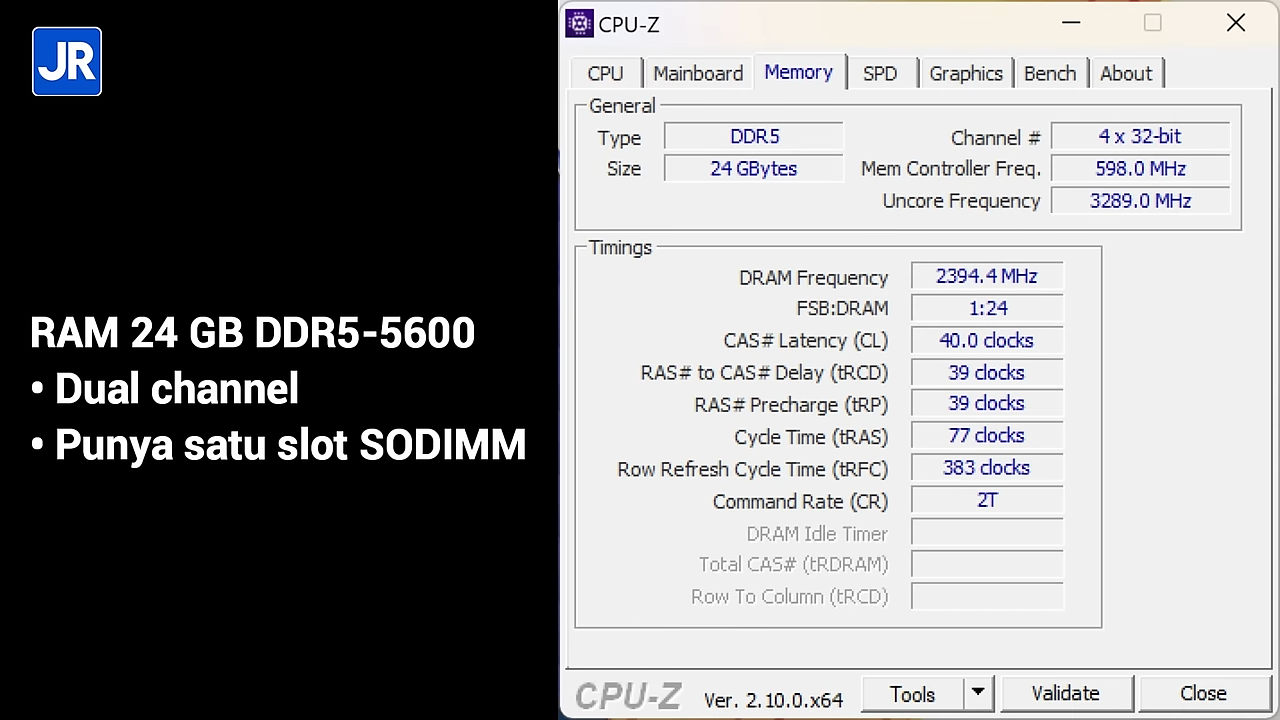Click the "Uncore Frequency" label
The width and height of the screenshot is (1280, 720).
[x=961, y=201]
